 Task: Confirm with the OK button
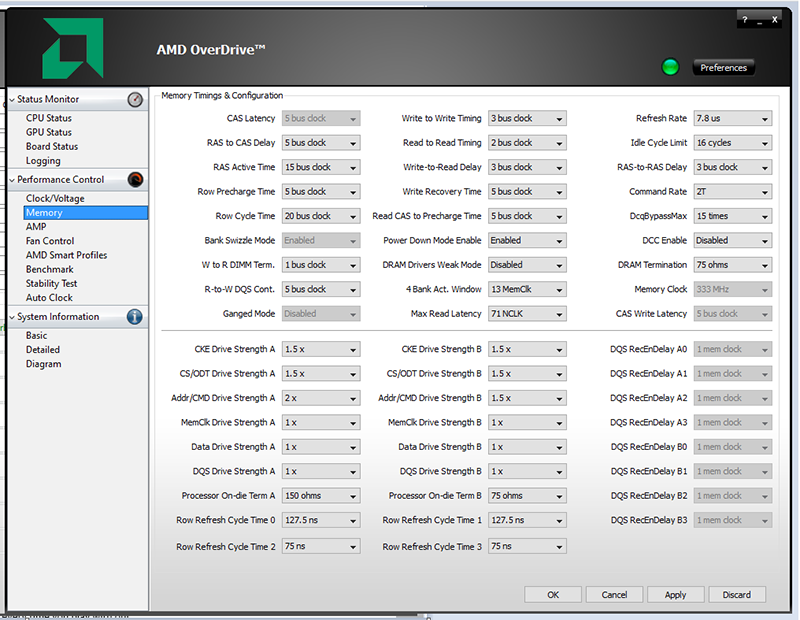553,595
